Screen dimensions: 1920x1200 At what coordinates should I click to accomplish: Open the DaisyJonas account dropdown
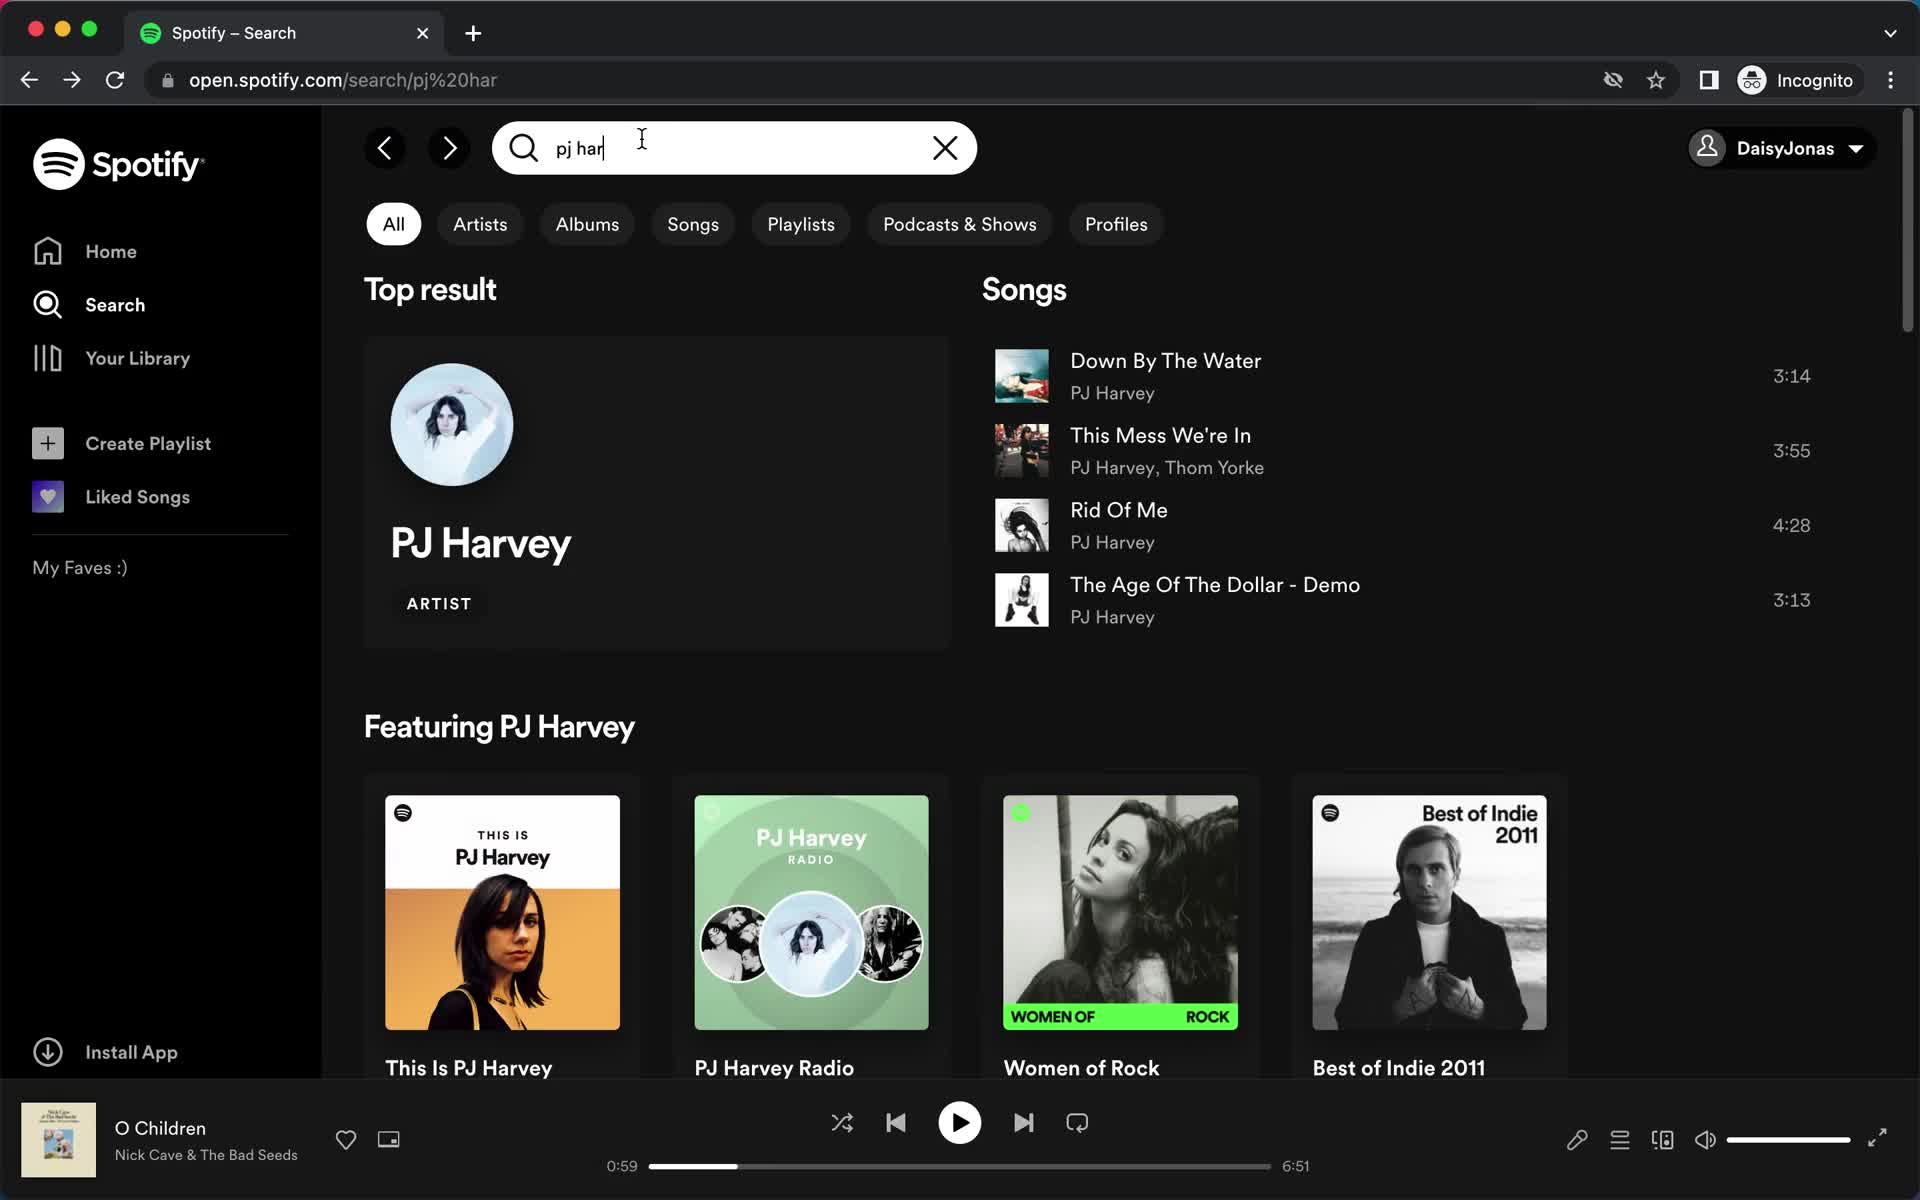coord(1780,147)
